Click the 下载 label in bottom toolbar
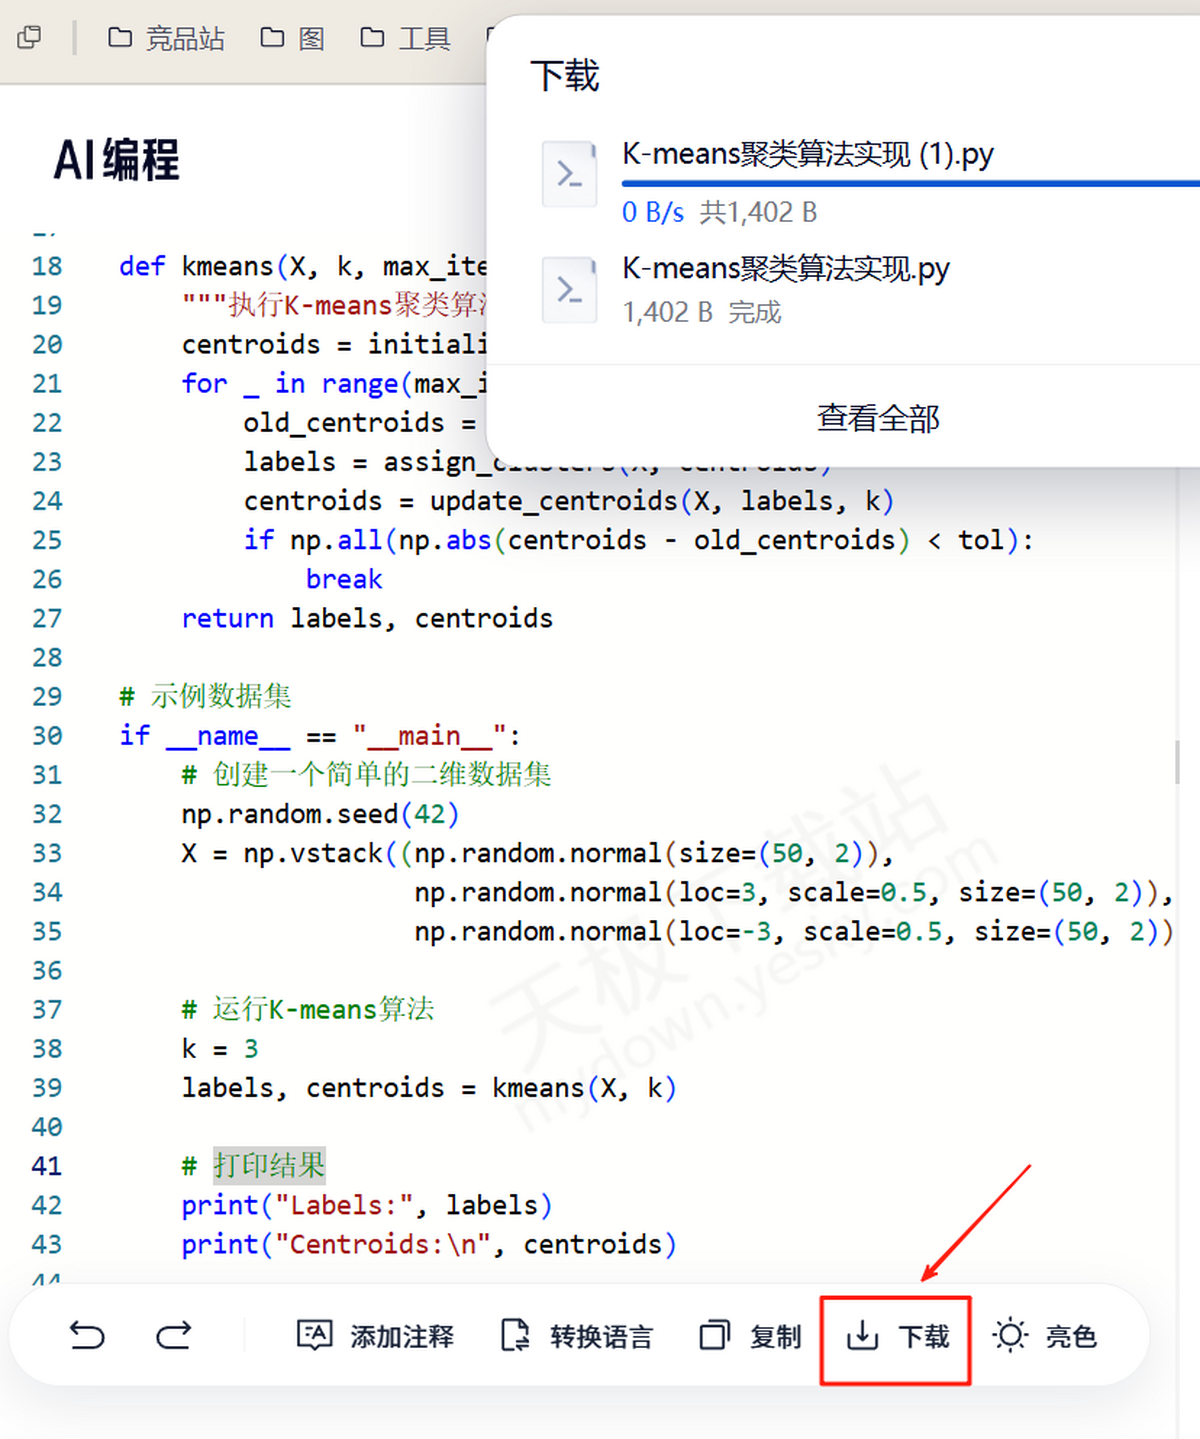This screenshot has height=1439, width=1200. click(x=924, y=1336)
